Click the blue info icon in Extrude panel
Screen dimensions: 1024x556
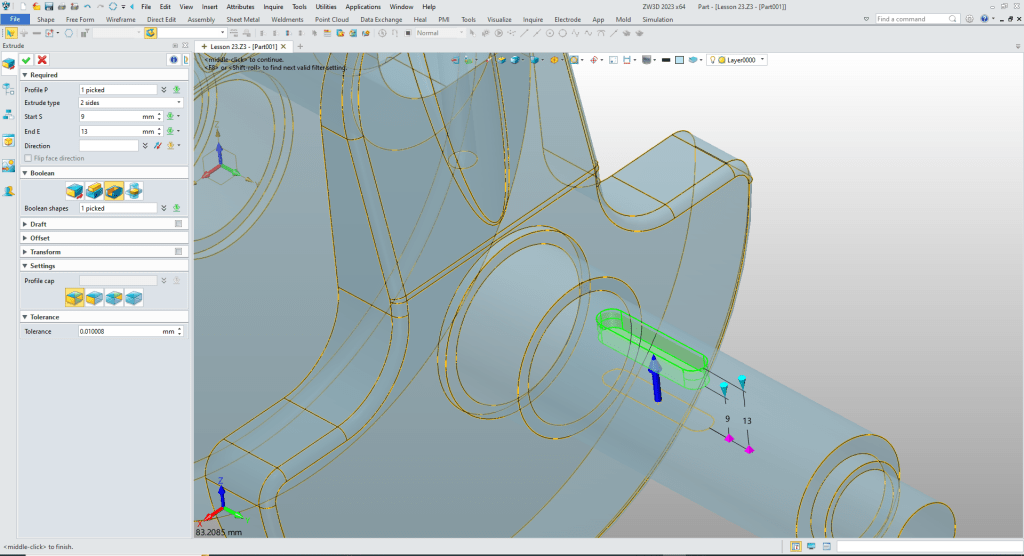pos(173,60)
